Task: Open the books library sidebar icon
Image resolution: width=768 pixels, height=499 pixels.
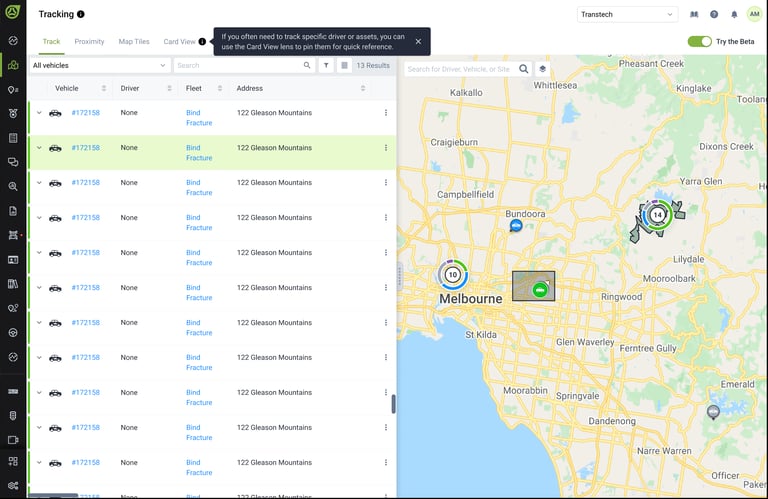Action: [13, 284]
